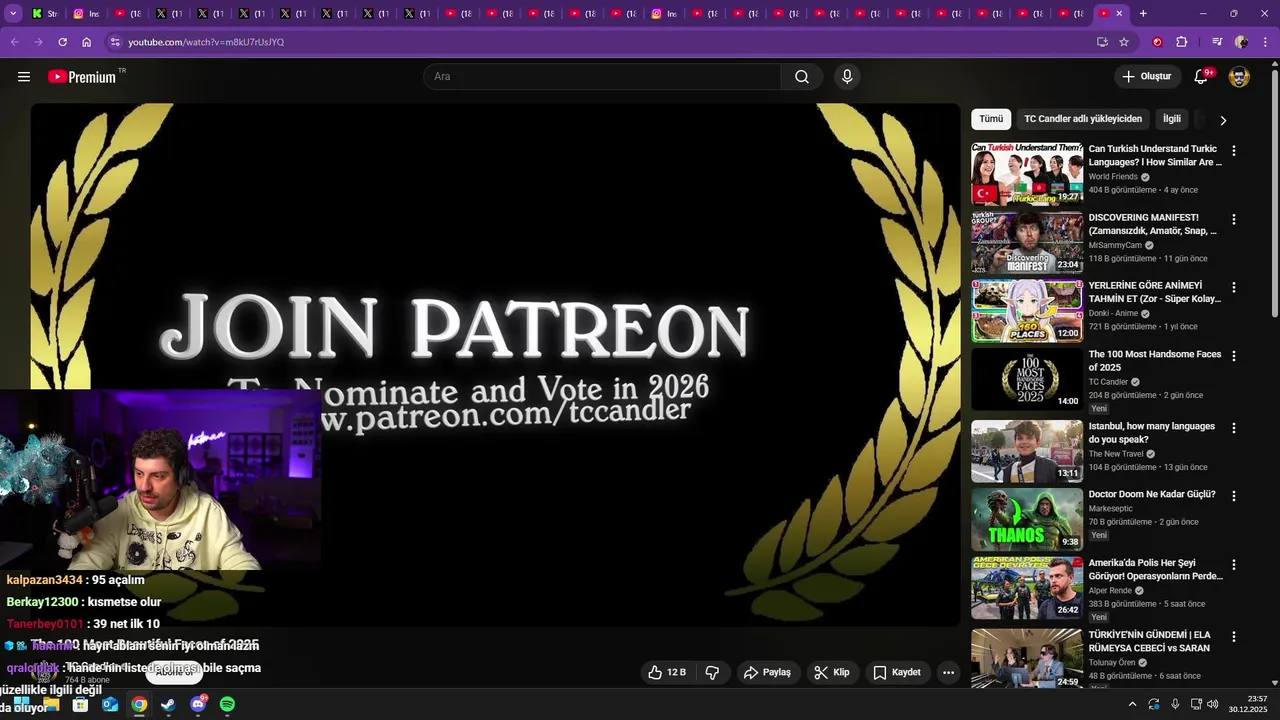Show hidden system tray icons
The image size is (1280, 720).
click(x=1132, y=704)
